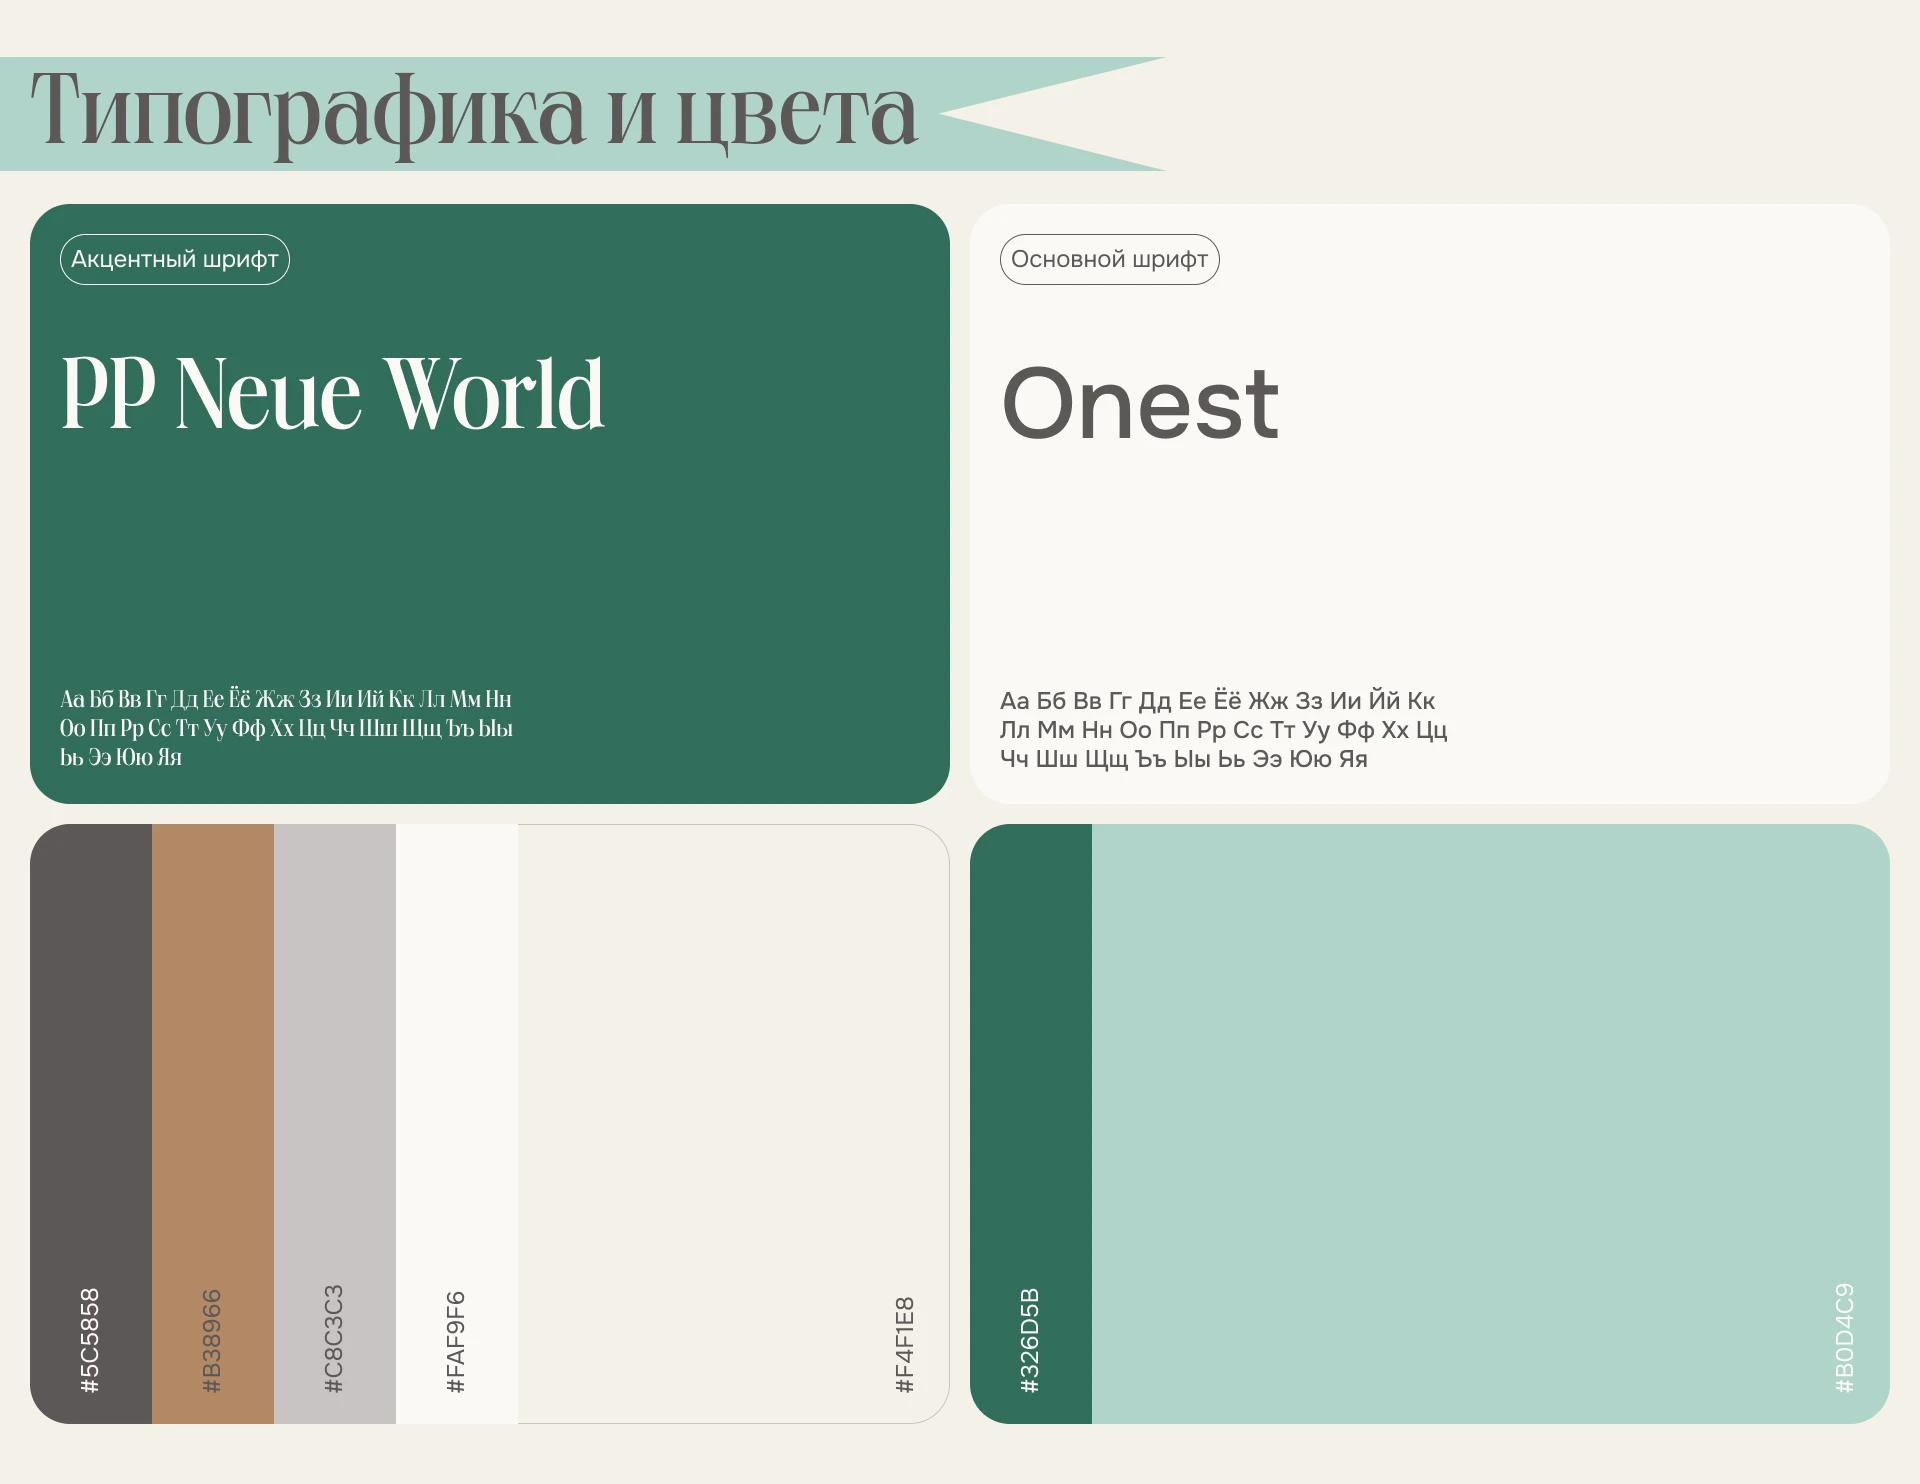1920x1484 pixels.
Task: Click the 'Onest' font name
Action: pos(1140,403)
